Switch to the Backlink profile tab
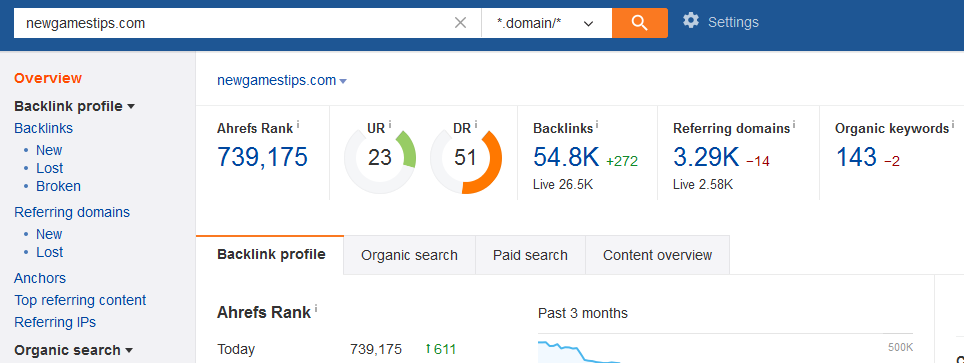 [271, 255]
